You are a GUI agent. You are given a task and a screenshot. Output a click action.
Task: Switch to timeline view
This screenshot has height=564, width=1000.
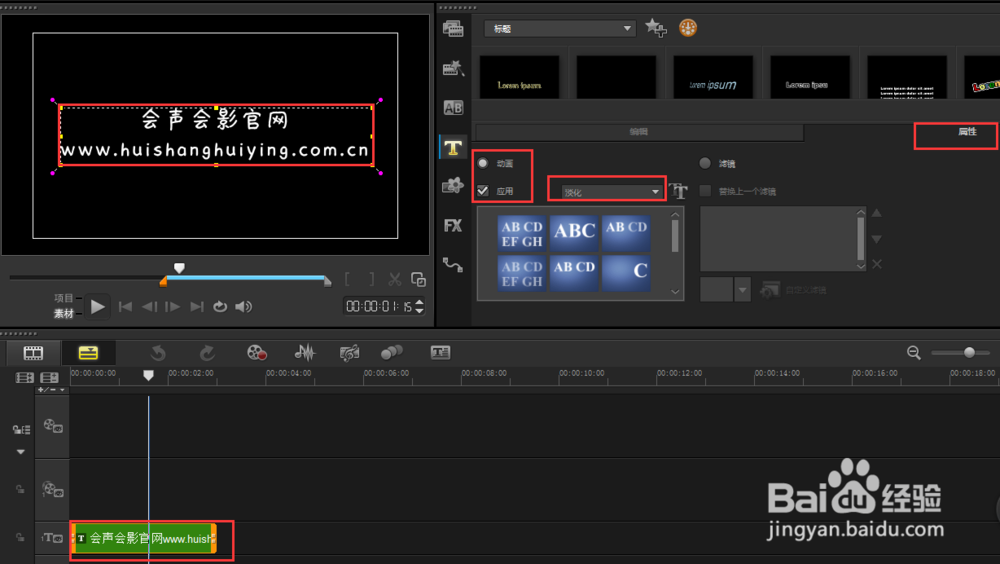pos(88,353)
